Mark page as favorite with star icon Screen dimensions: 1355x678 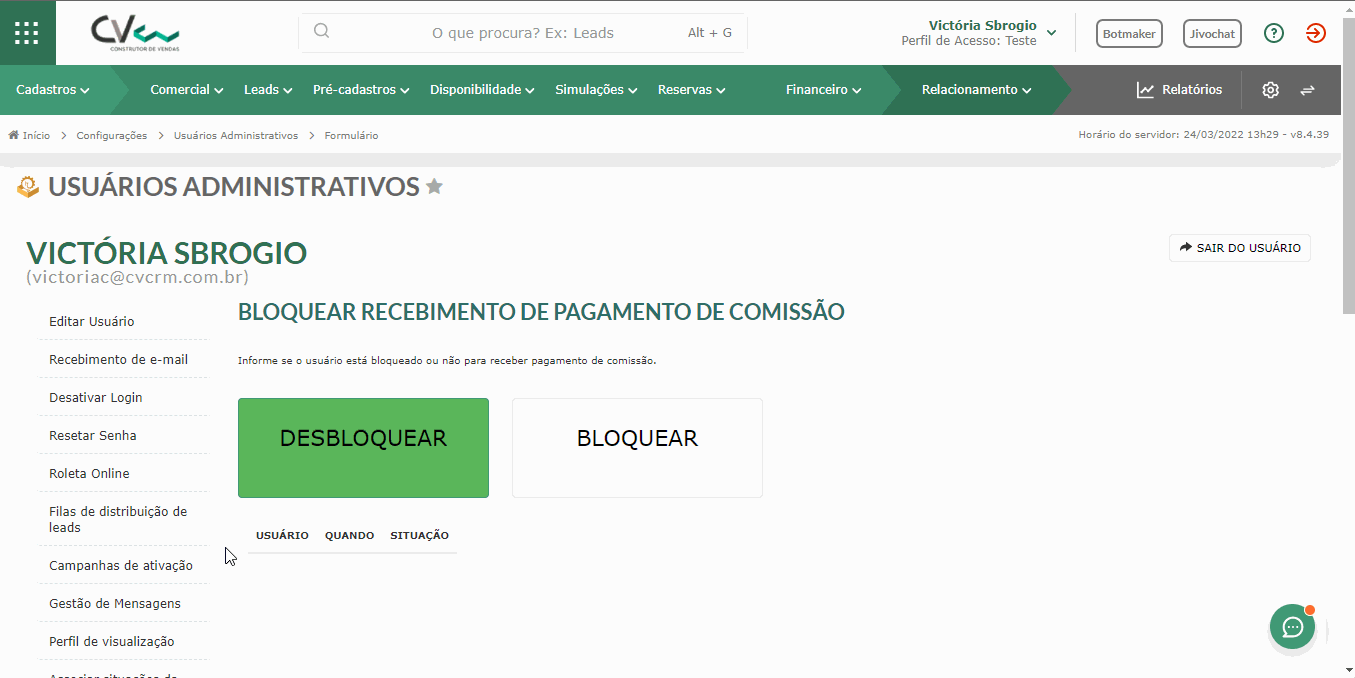434,186
